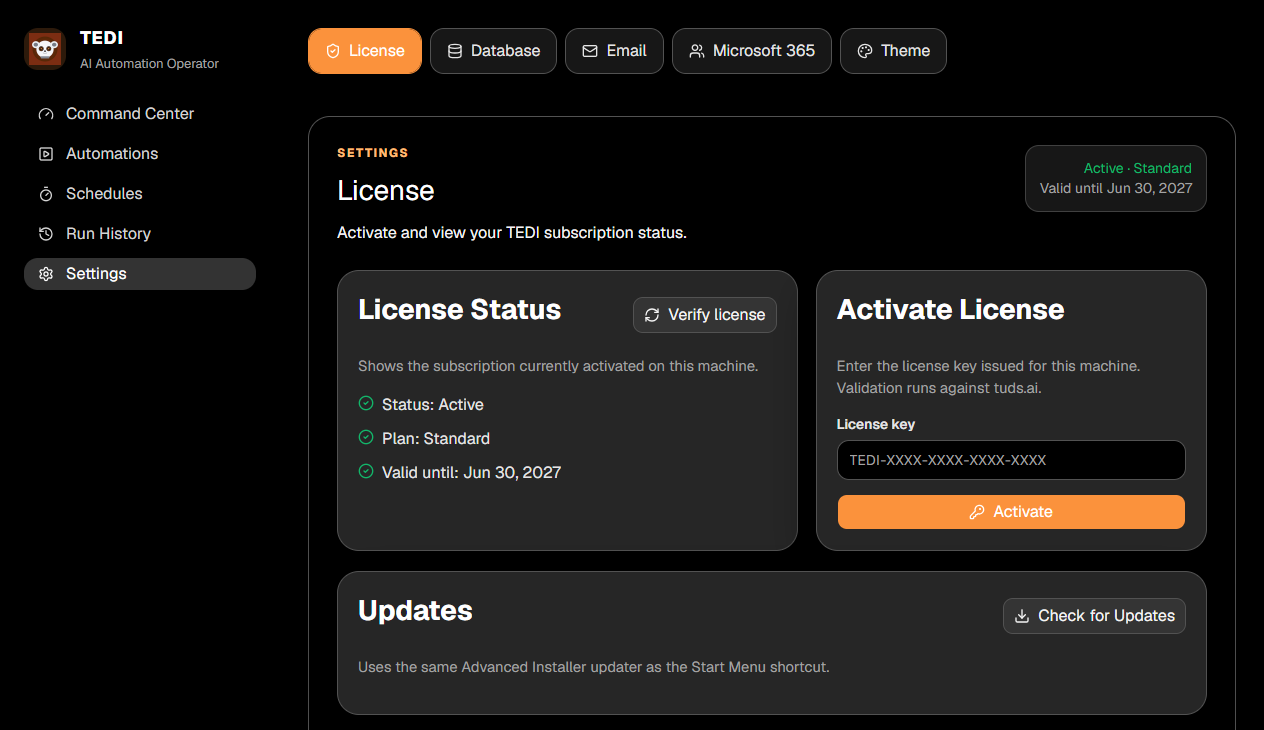Click the Validation runs against tuds.ai text

(x=939, y=388)
